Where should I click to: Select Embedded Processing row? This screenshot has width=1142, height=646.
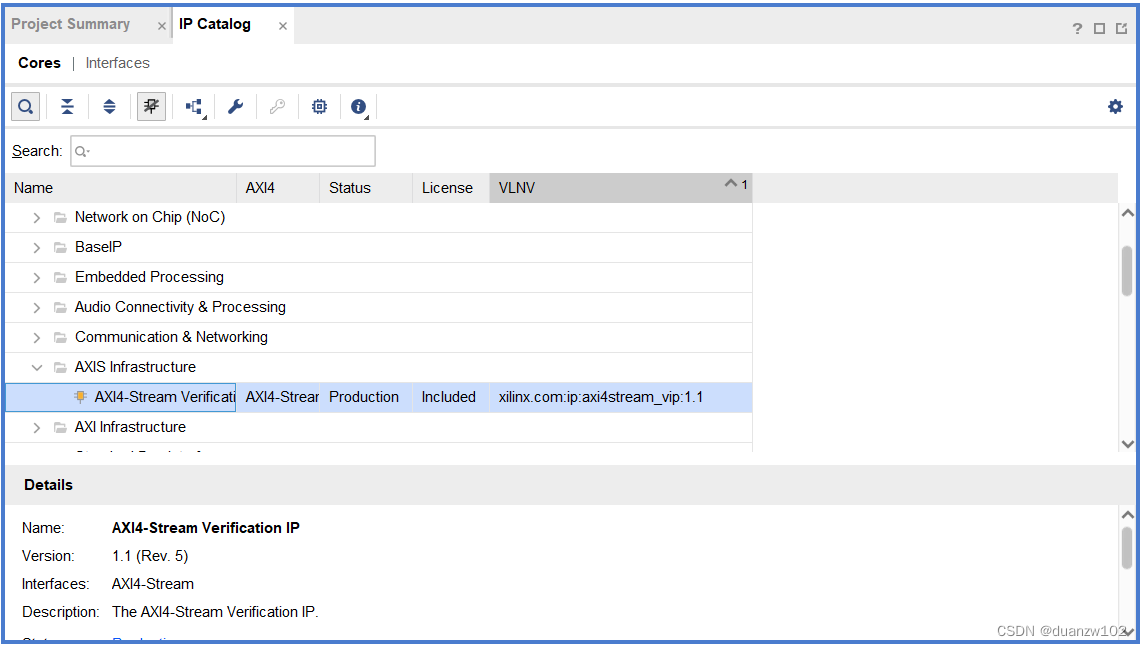coord(379,277)
